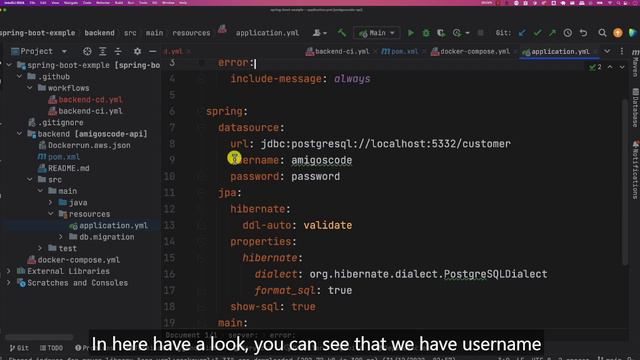Show Git history clock icon

point(568,33)
